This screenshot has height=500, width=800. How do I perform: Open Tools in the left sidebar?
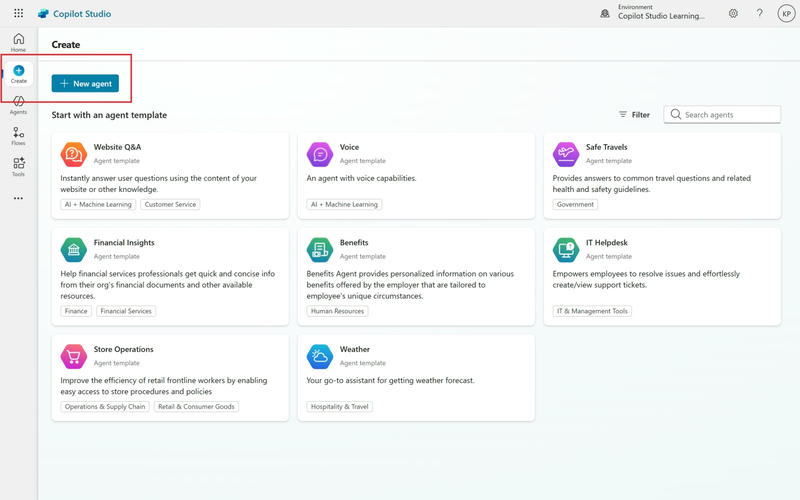point(18,167)
